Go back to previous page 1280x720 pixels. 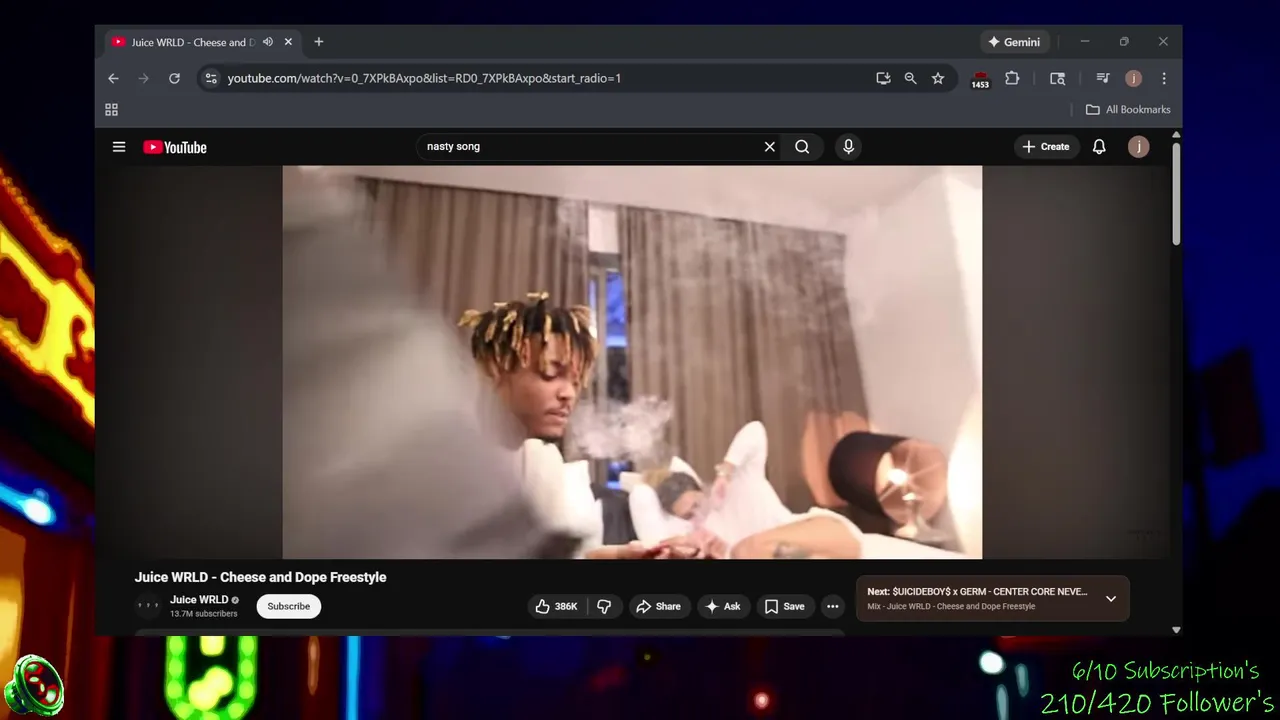(x=113, y=78)
